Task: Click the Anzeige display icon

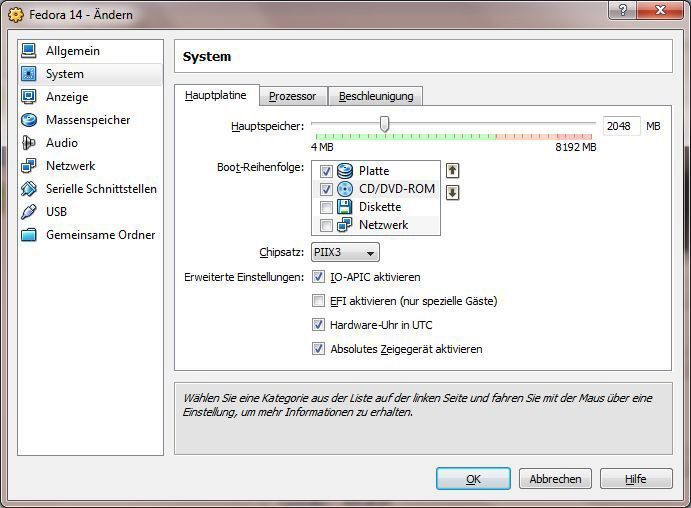Action: pyautogui.click(x=29, y=96)
